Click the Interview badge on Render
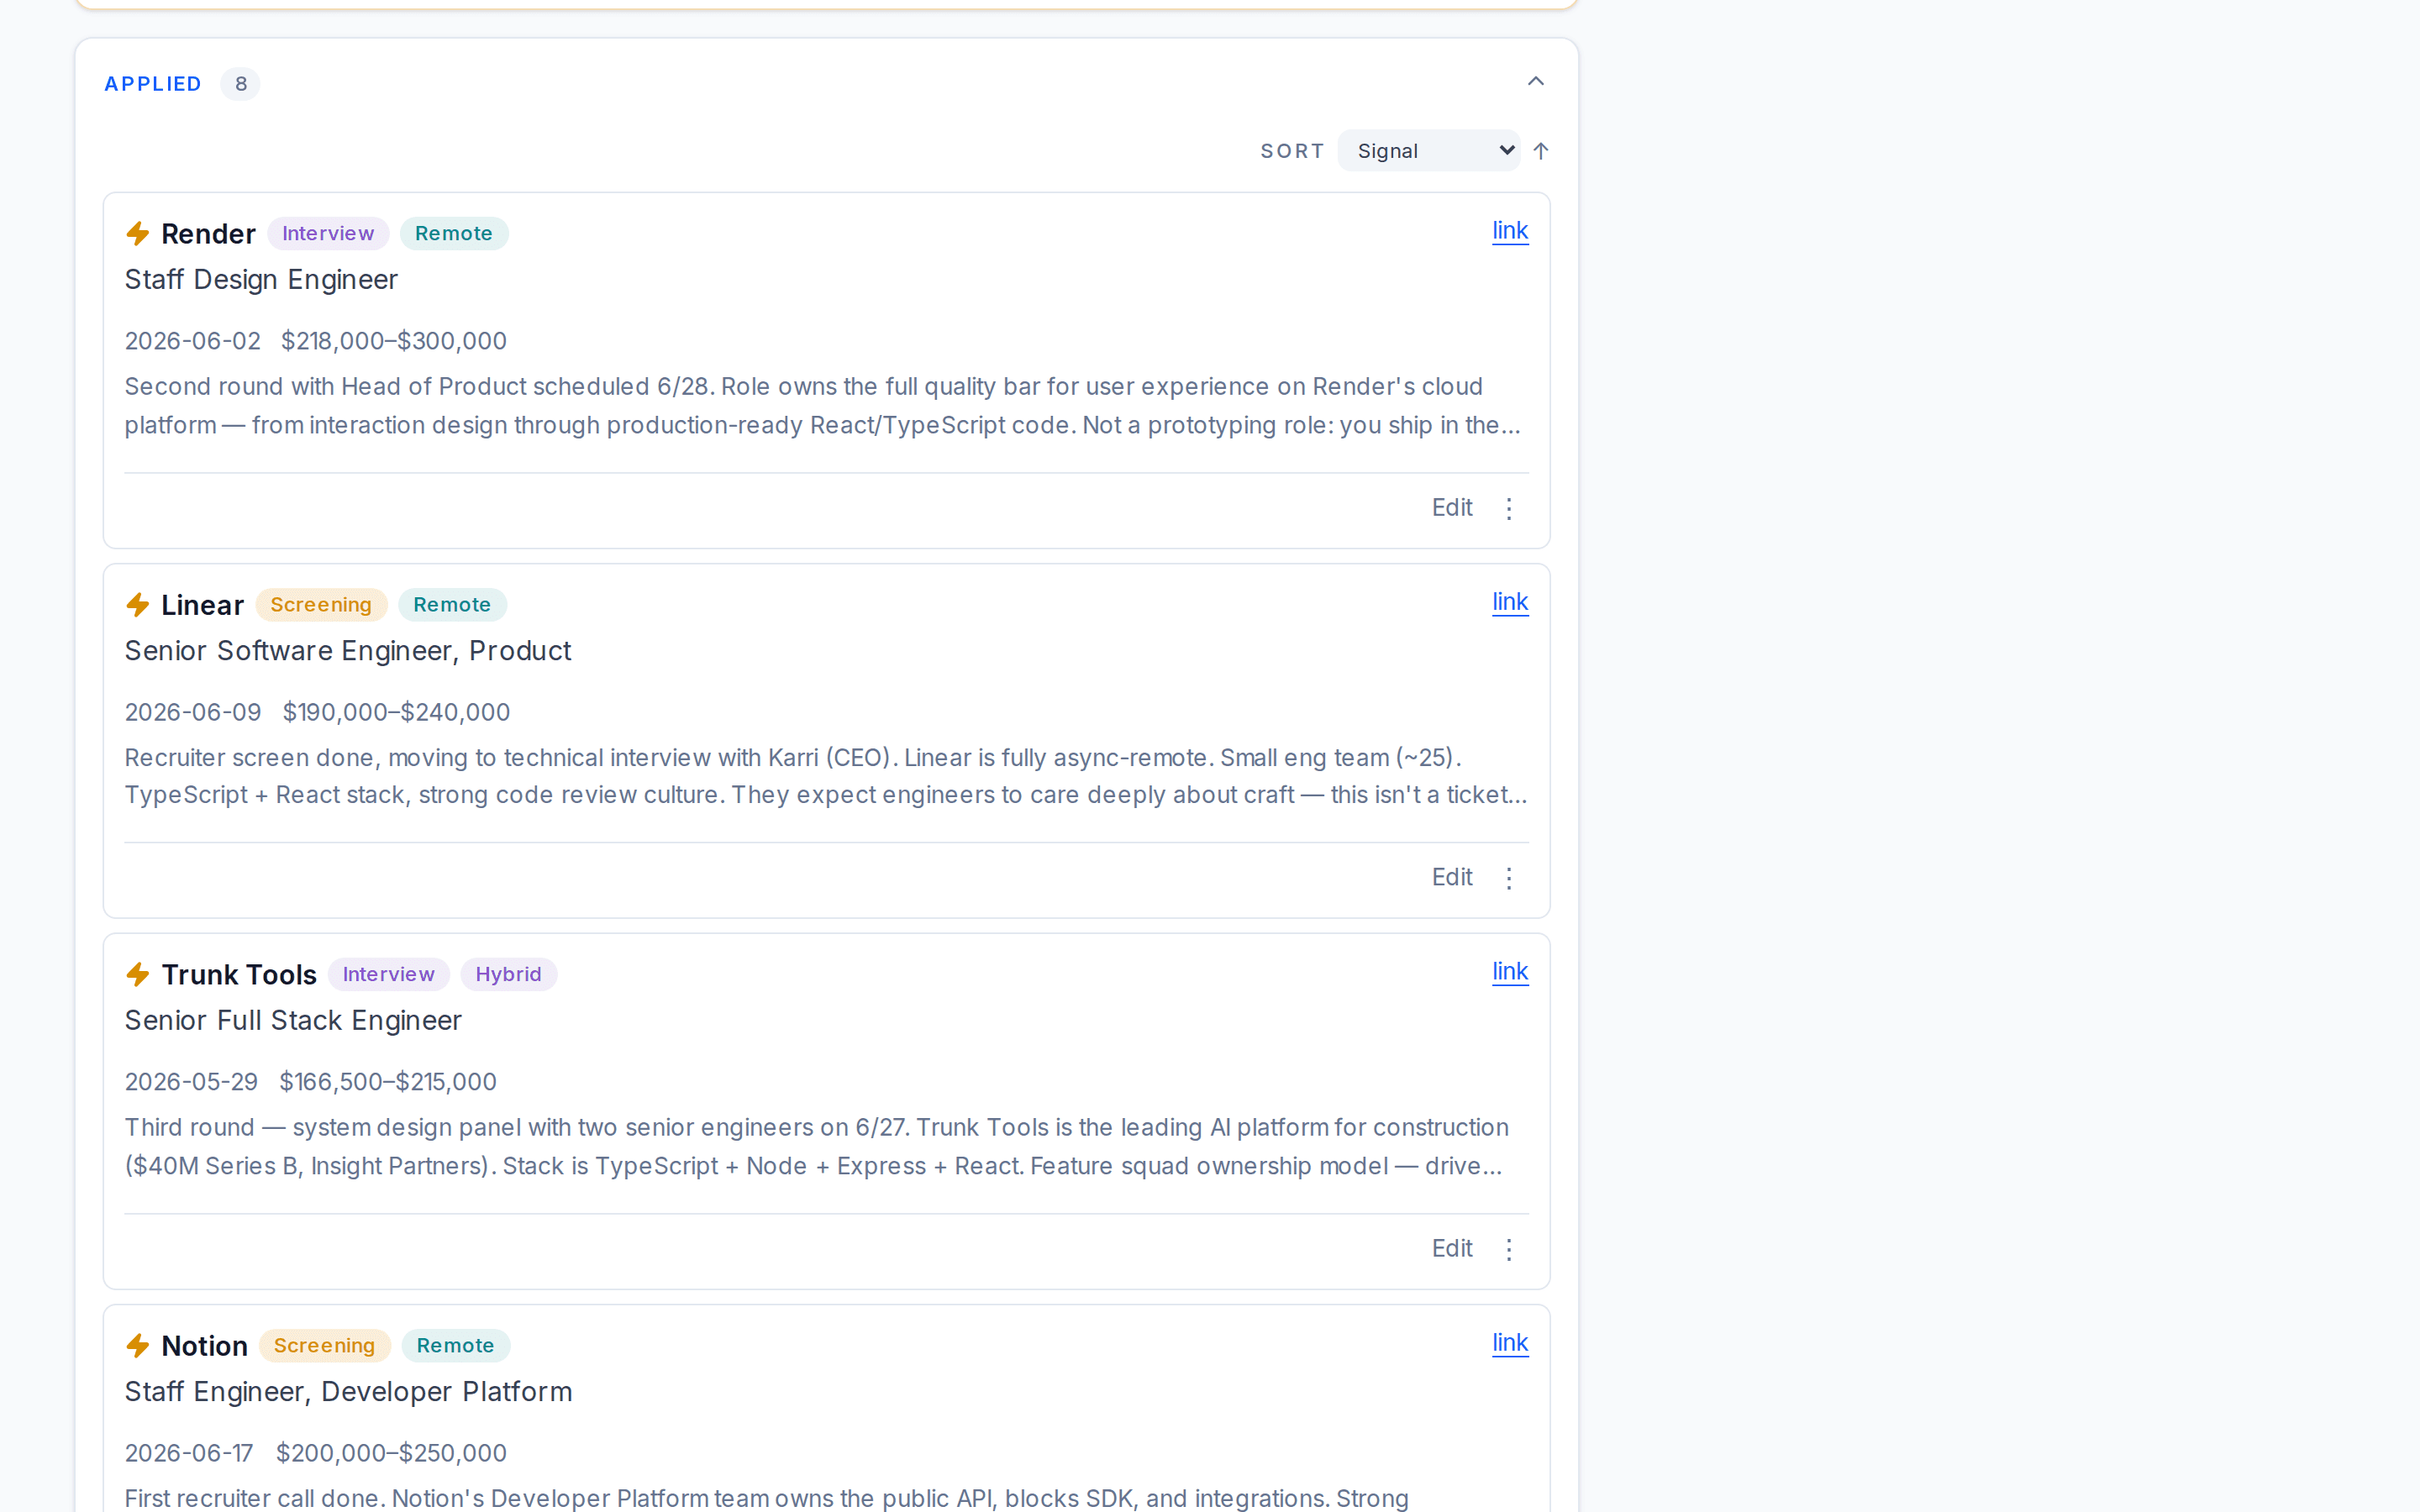 (328, 234)
